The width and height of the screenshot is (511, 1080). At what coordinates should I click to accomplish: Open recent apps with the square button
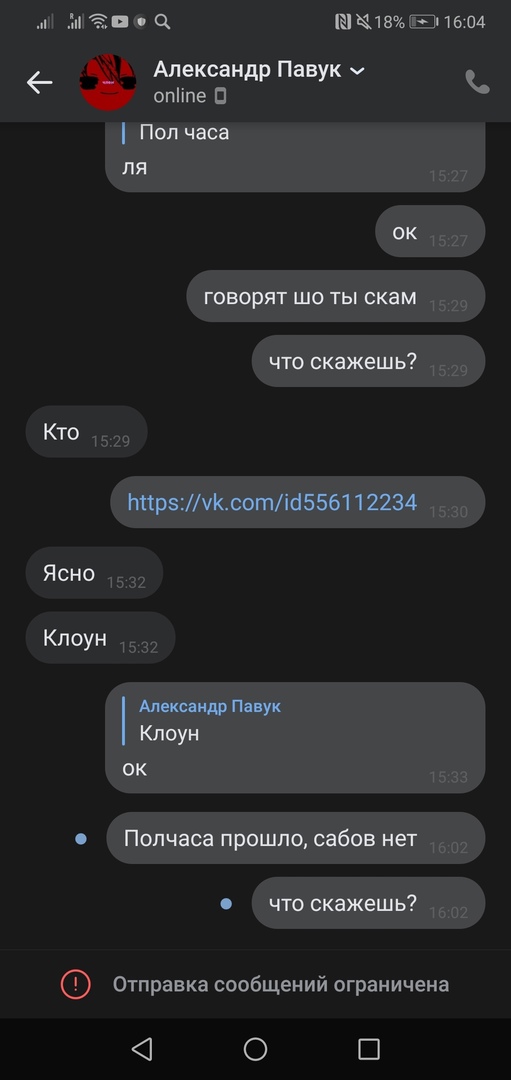369,1049
